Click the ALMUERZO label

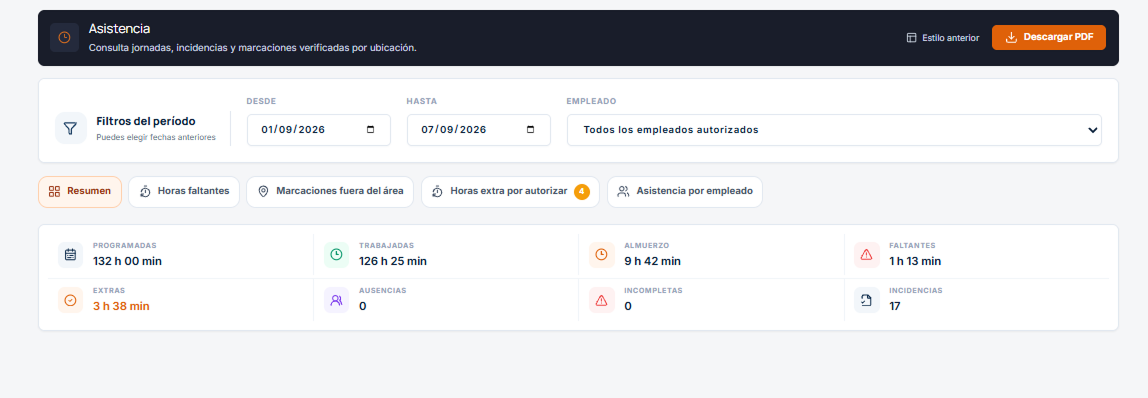click(646, 246)
